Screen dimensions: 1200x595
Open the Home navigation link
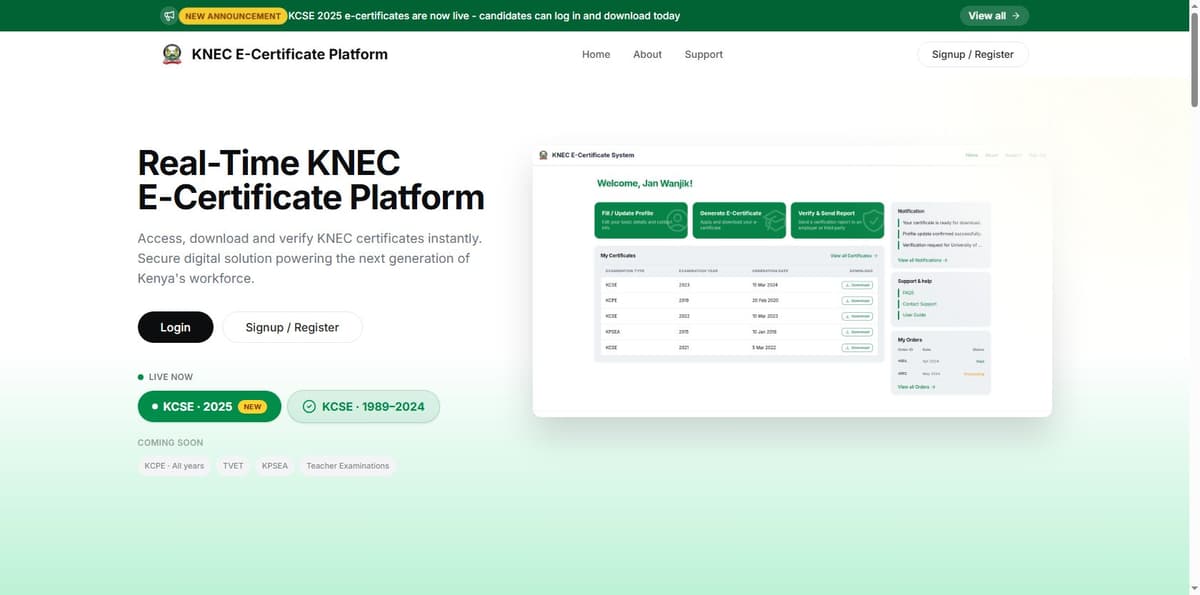coord(596,54)
